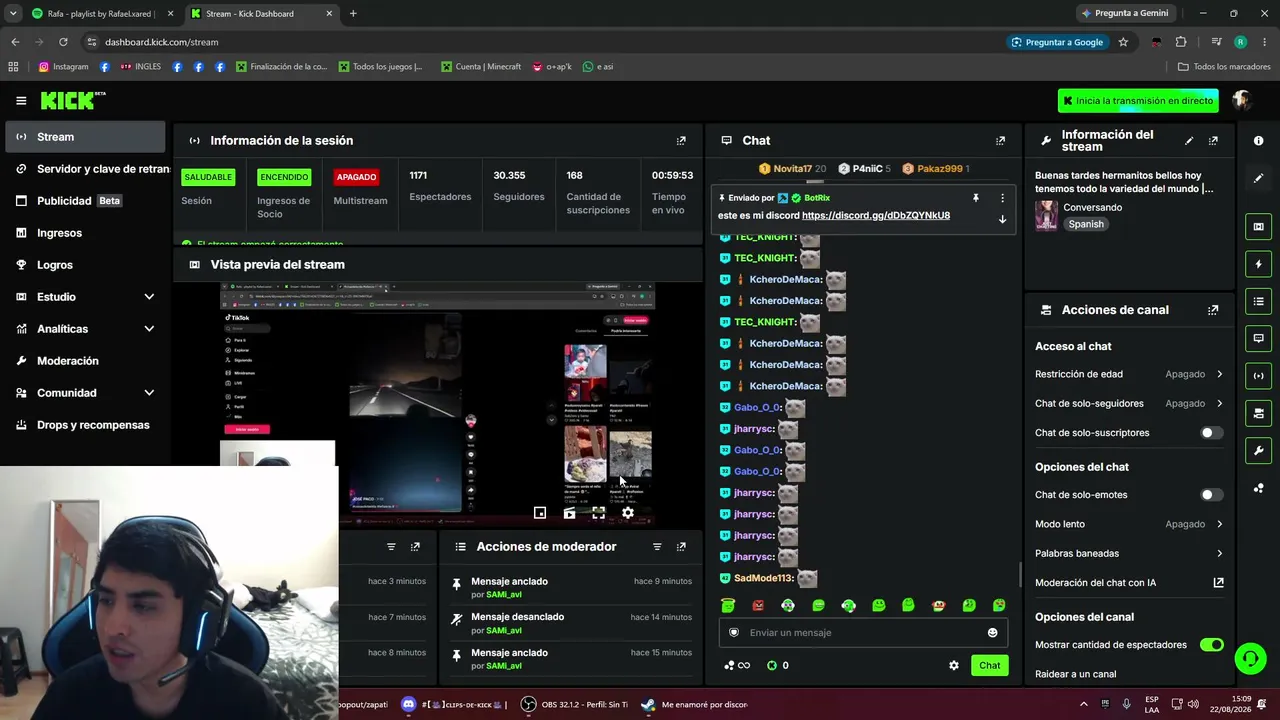The width and height of the screenshot is (1280, 720).
Task: Click the info icon on the right sidebar rail
Action: pyautogui.click(x=1258, y=141)
